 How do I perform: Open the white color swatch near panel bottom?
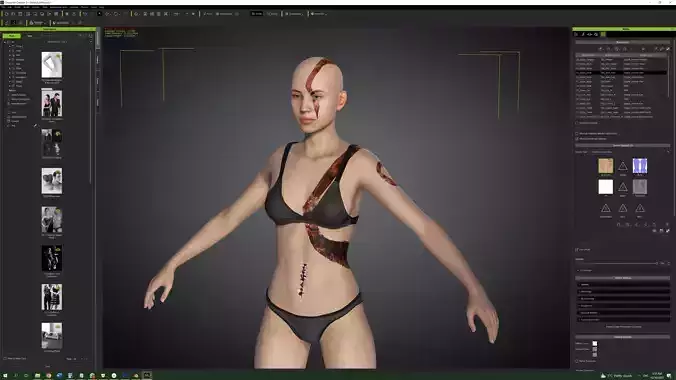tap(595, 344)
